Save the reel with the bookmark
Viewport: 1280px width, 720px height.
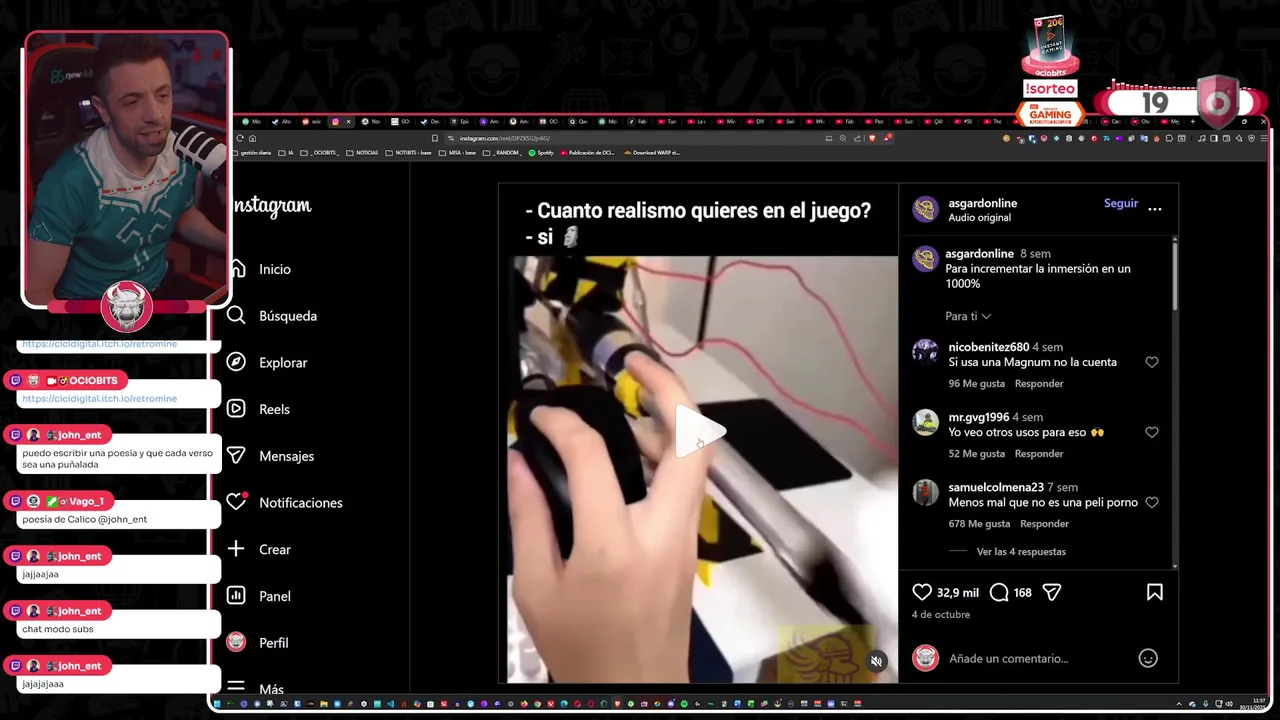point(1155,592)
